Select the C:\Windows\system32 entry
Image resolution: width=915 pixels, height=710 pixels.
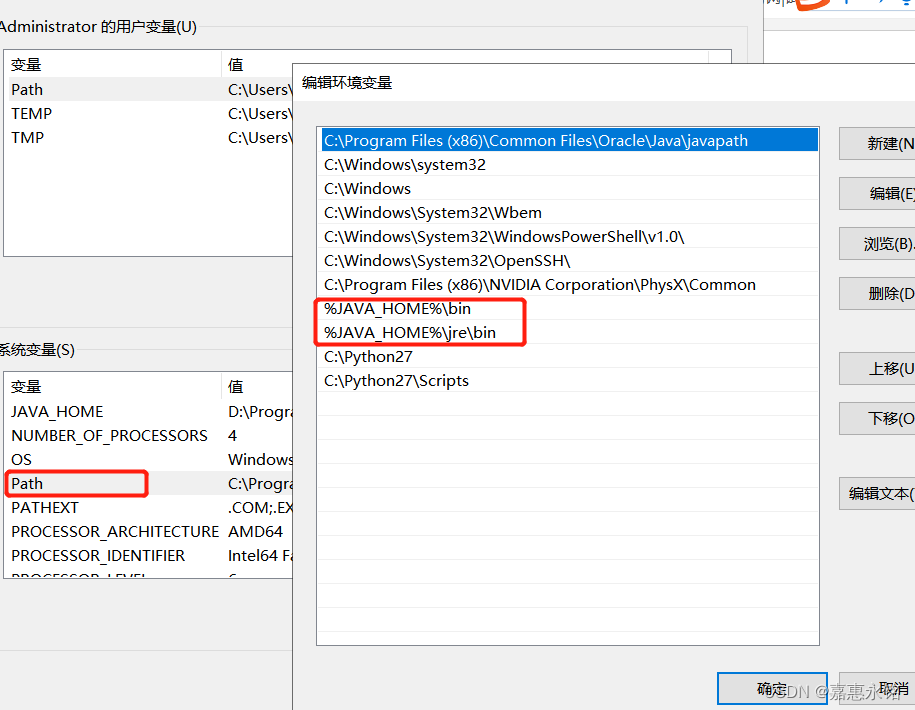[x=569, y=165]
